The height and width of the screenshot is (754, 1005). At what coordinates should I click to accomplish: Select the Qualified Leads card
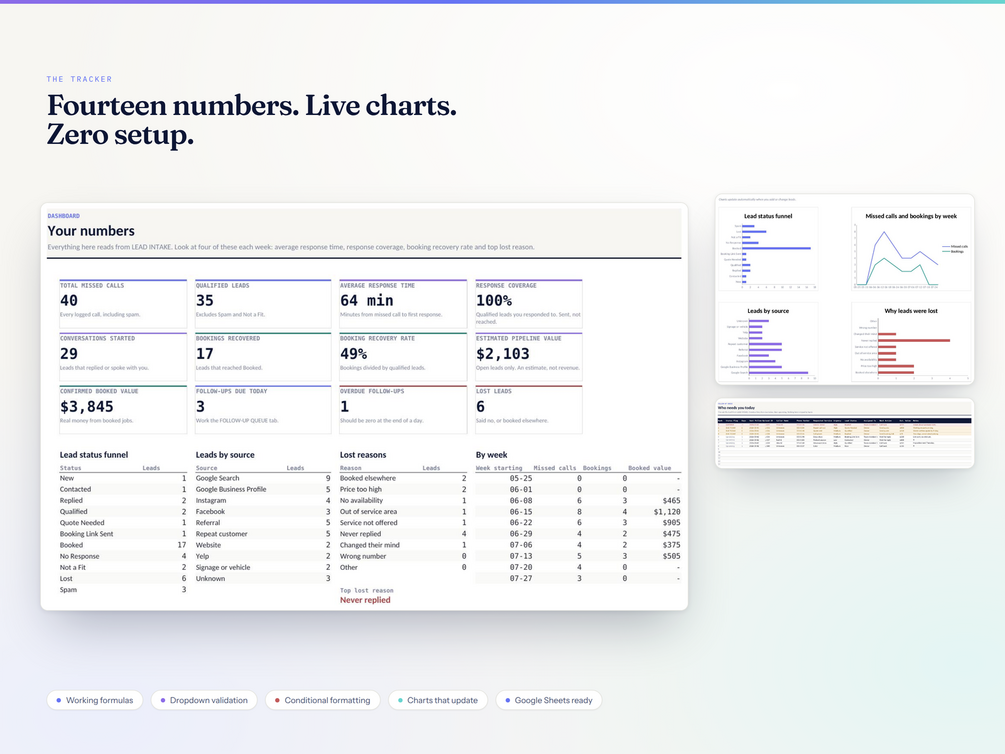263,303
